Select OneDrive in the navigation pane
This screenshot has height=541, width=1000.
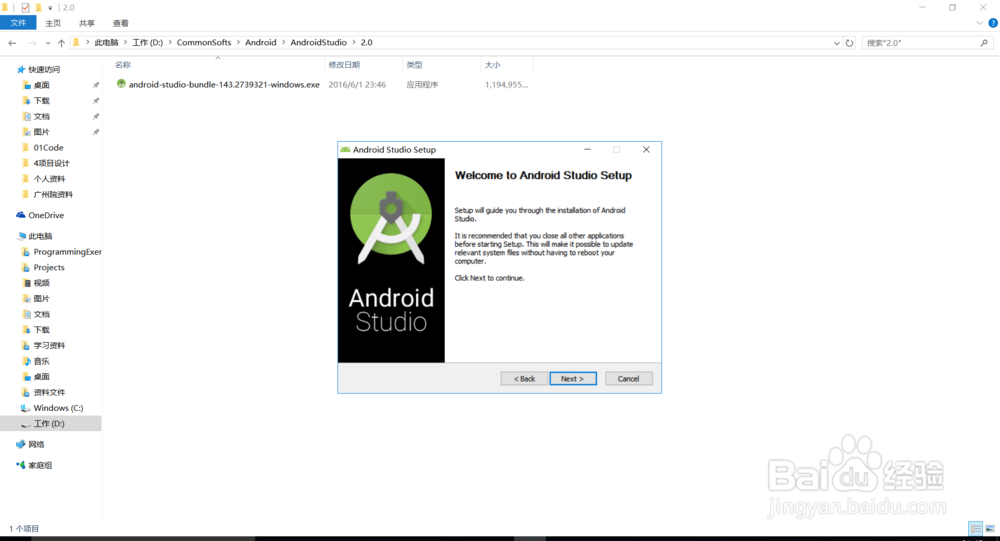click(46, 216)
